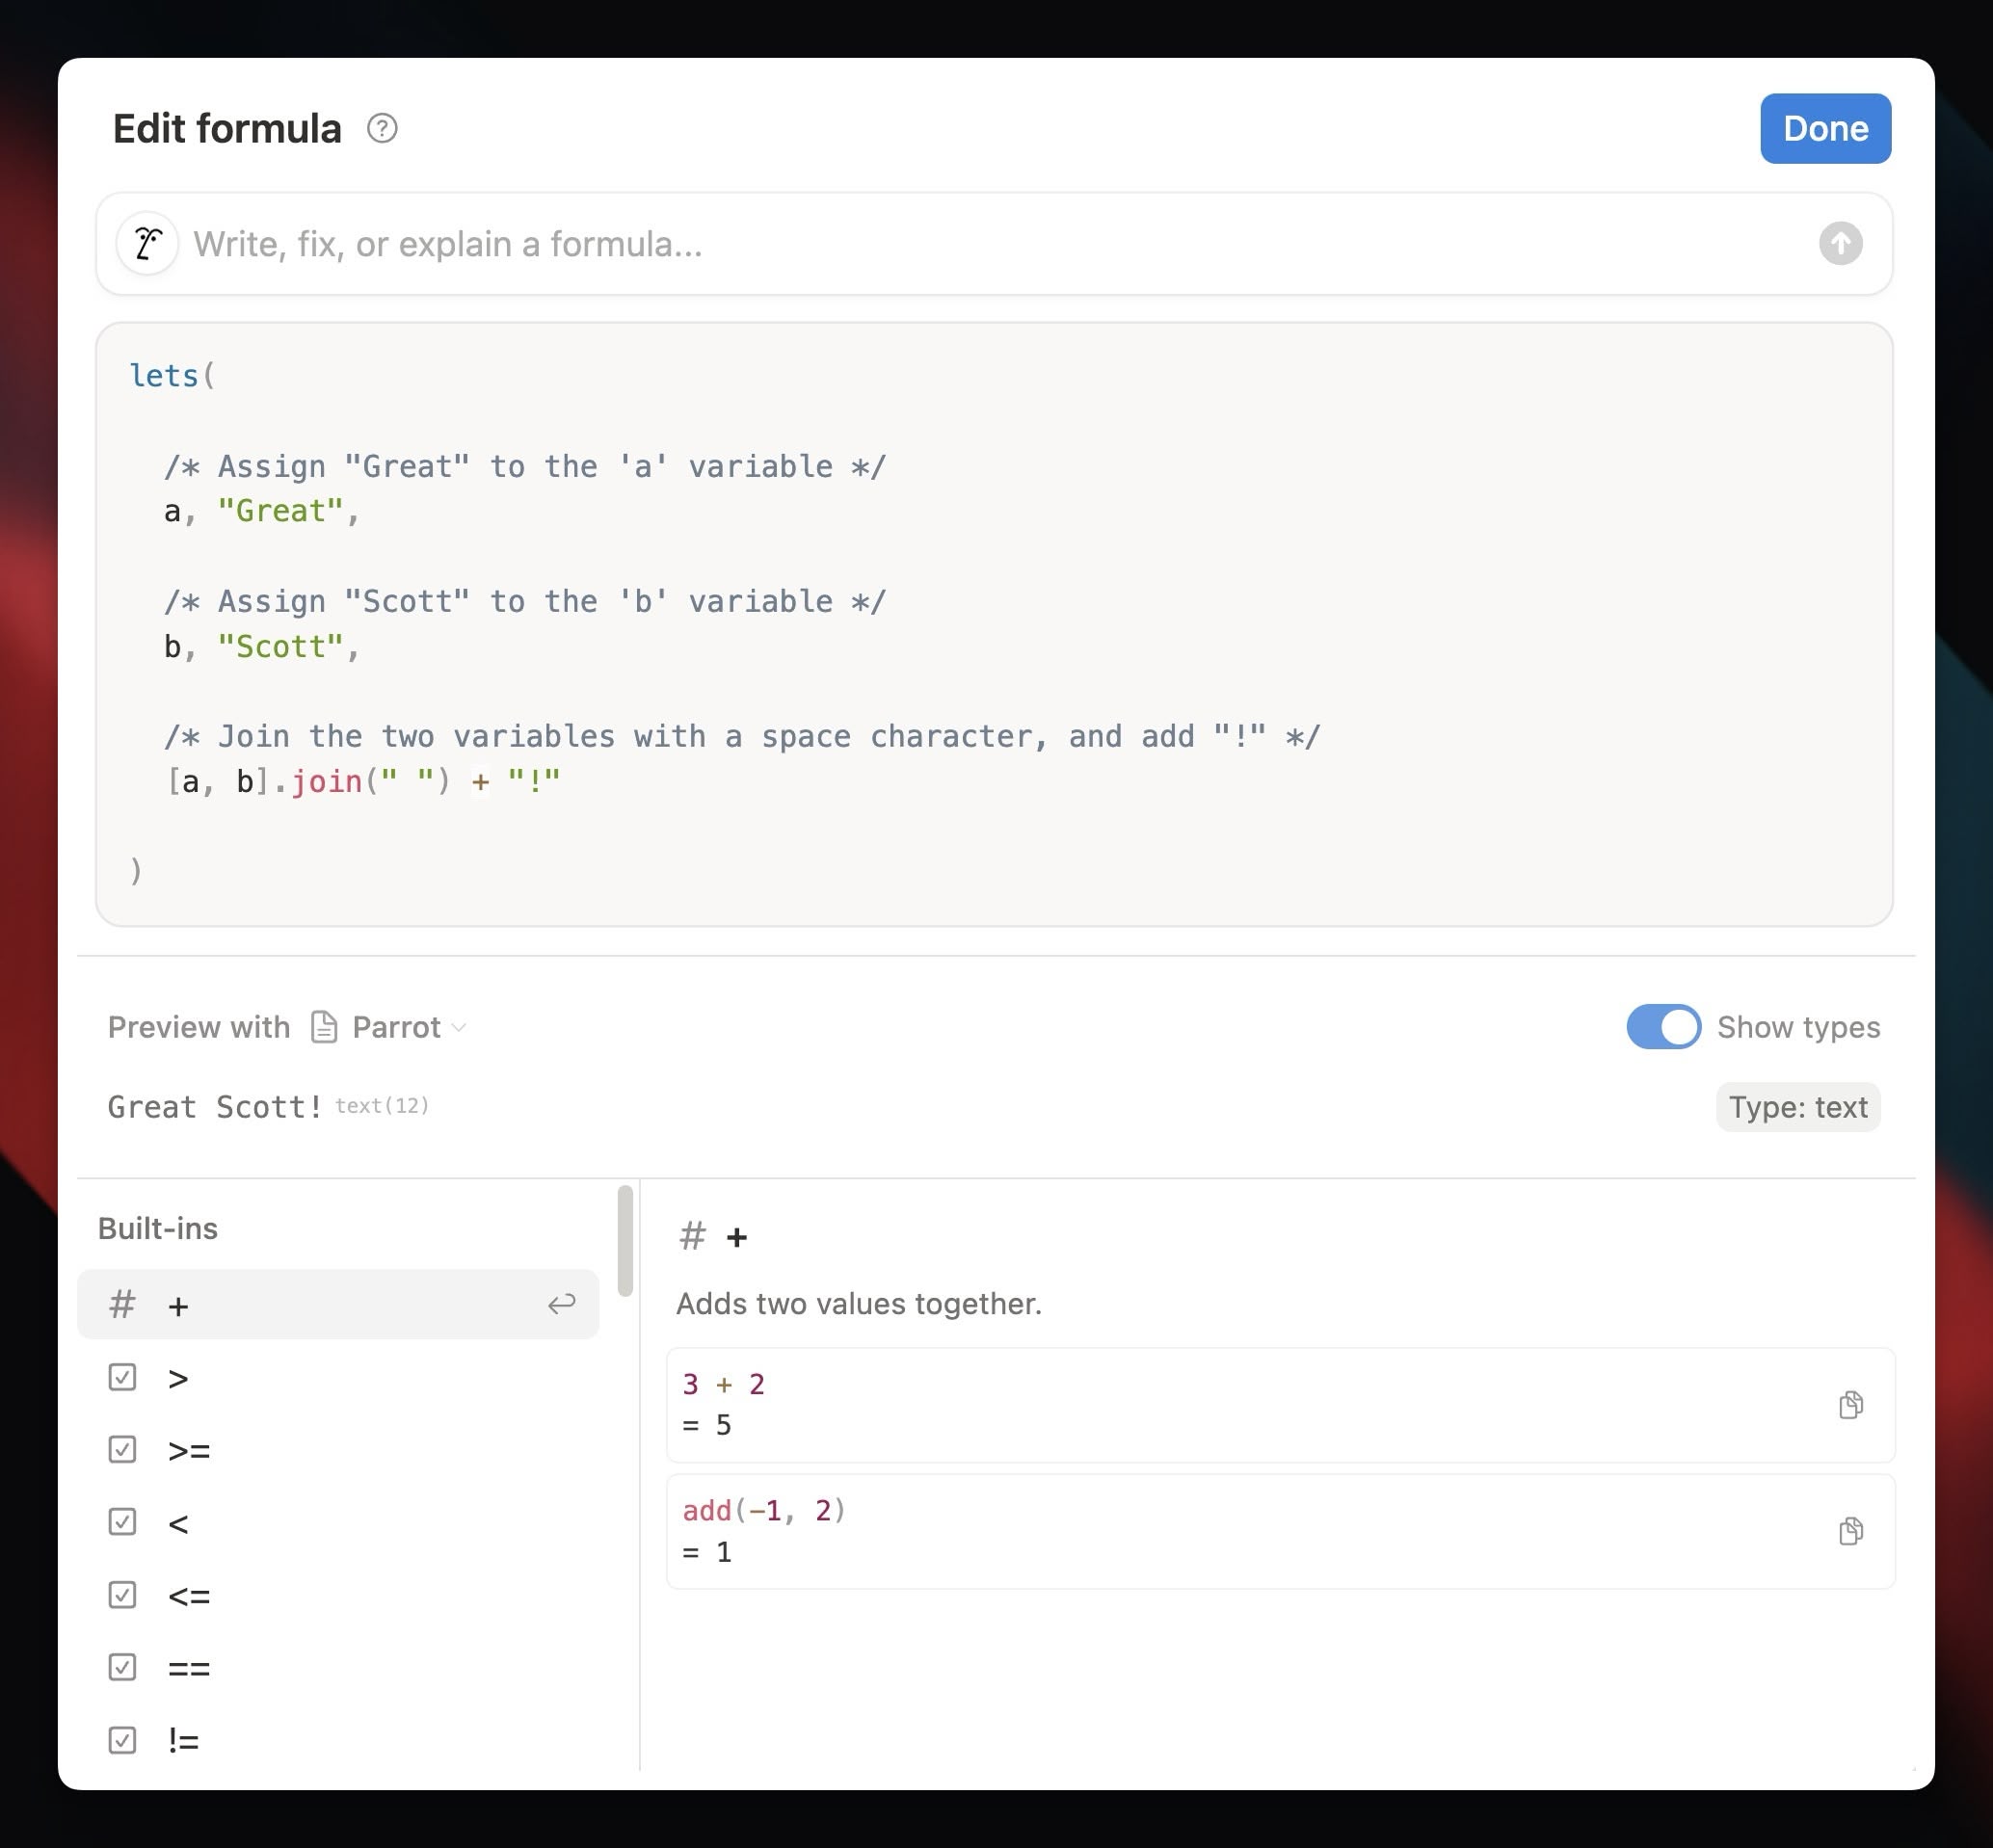Select the != built-in operator

pyautogui.click(x=338, y=1740)
